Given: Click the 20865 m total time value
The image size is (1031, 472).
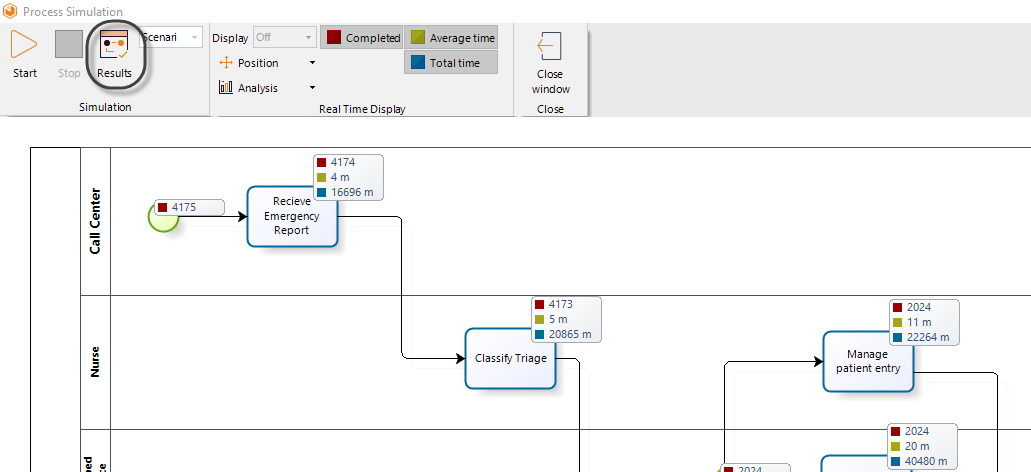Looking at the screenshot, I should tap(570, 335).
